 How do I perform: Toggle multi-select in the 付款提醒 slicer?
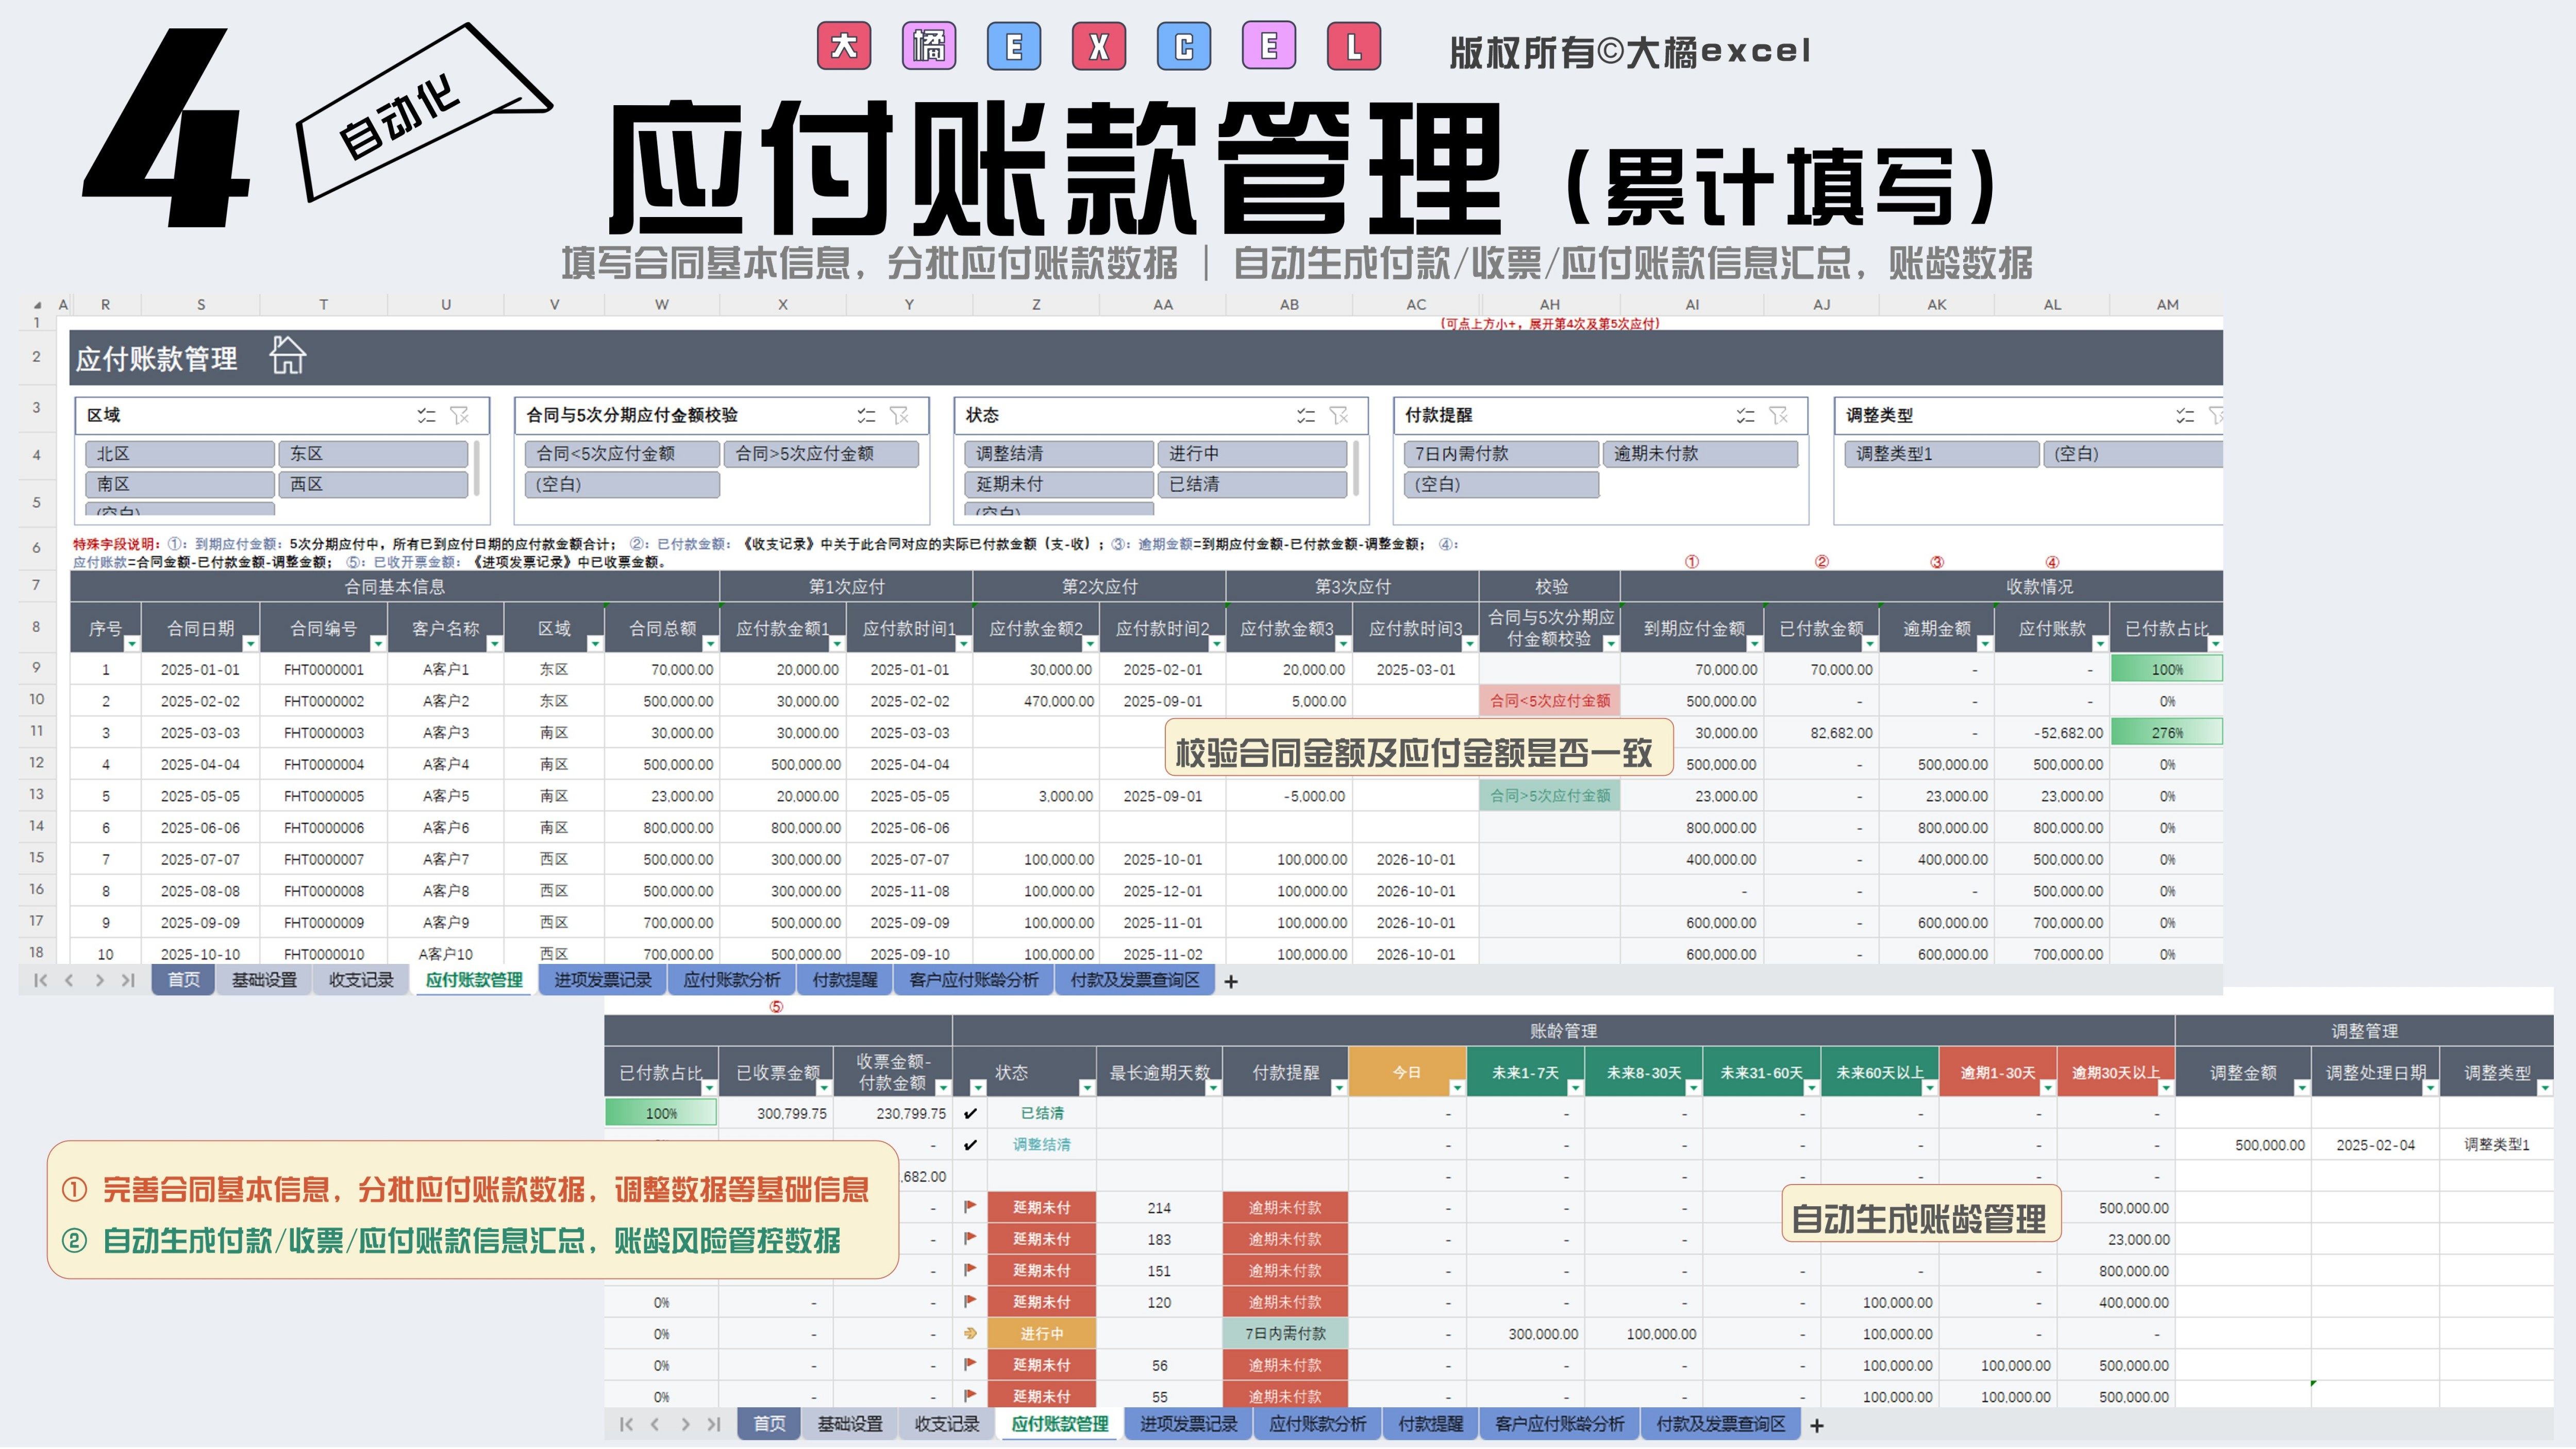[x=1746, y=415]
